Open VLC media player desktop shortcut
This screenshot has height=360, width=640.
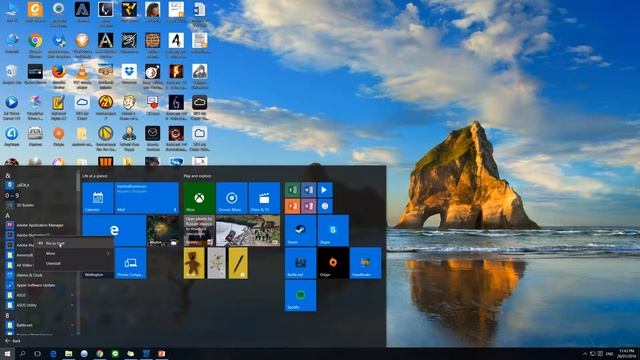point(82,75)
